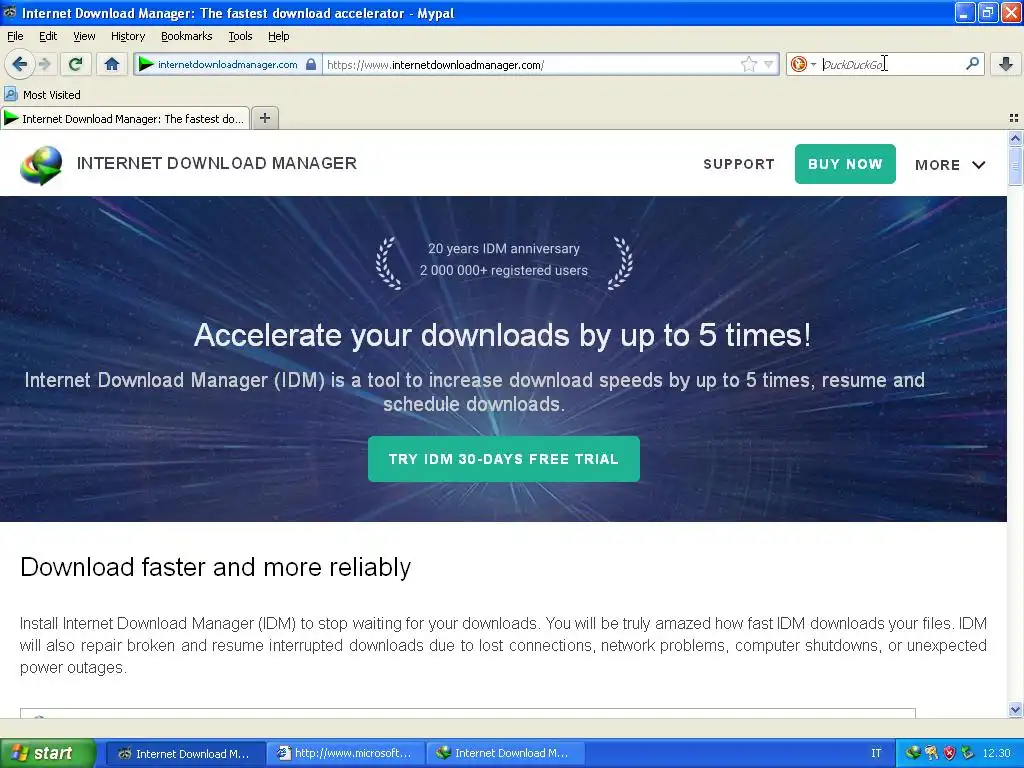Image resolution: width=1024 pixels, height=768 pixels.
Task: Click the Forward arrow button
Action: click(45, 64)
